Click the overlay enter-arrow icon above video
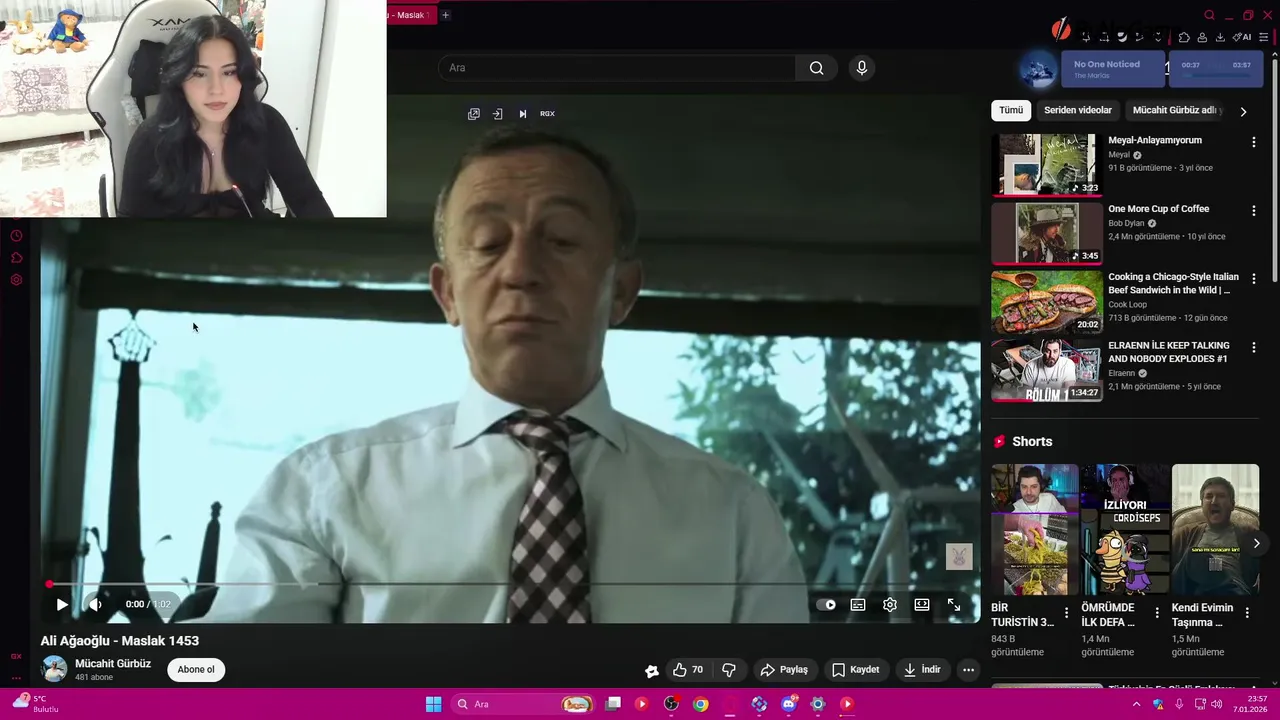 [x=498, y=114]
